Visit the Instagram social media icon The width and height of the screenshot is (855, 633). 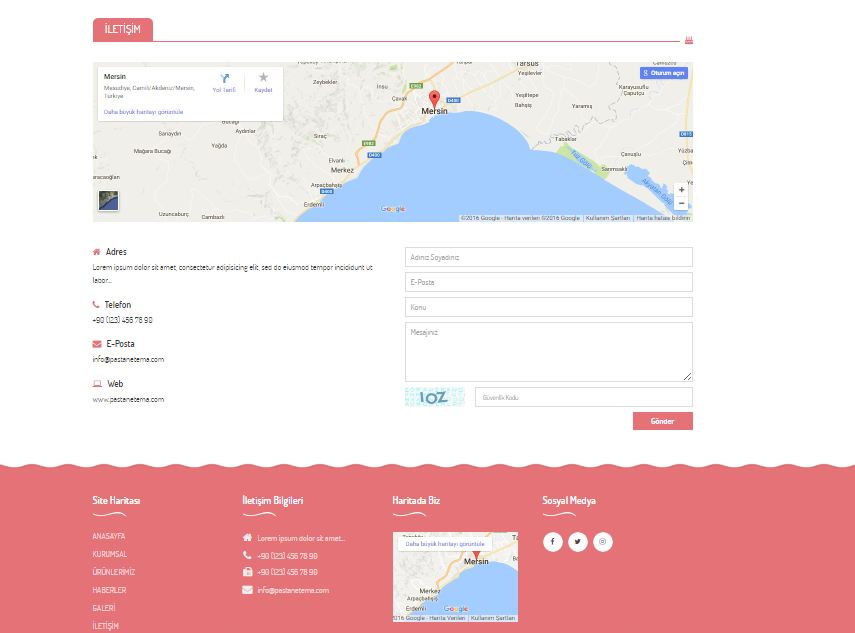click(603, 541)
